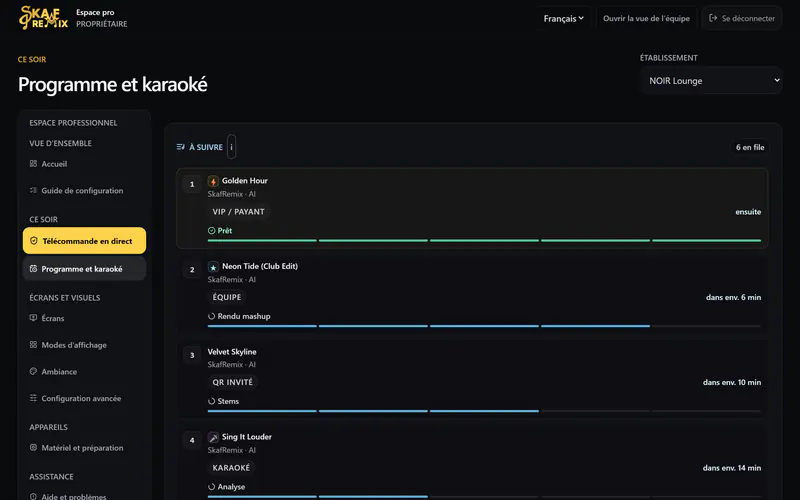Image resolution: width=800 pixels, height=500 pixels.
Task: Select the Golden Hour track title
Action: 244,181
